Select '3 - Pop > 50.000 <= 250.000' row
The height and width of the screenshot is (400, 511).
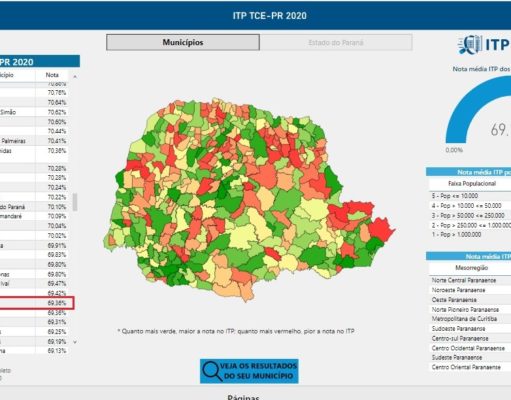point(470,215)
